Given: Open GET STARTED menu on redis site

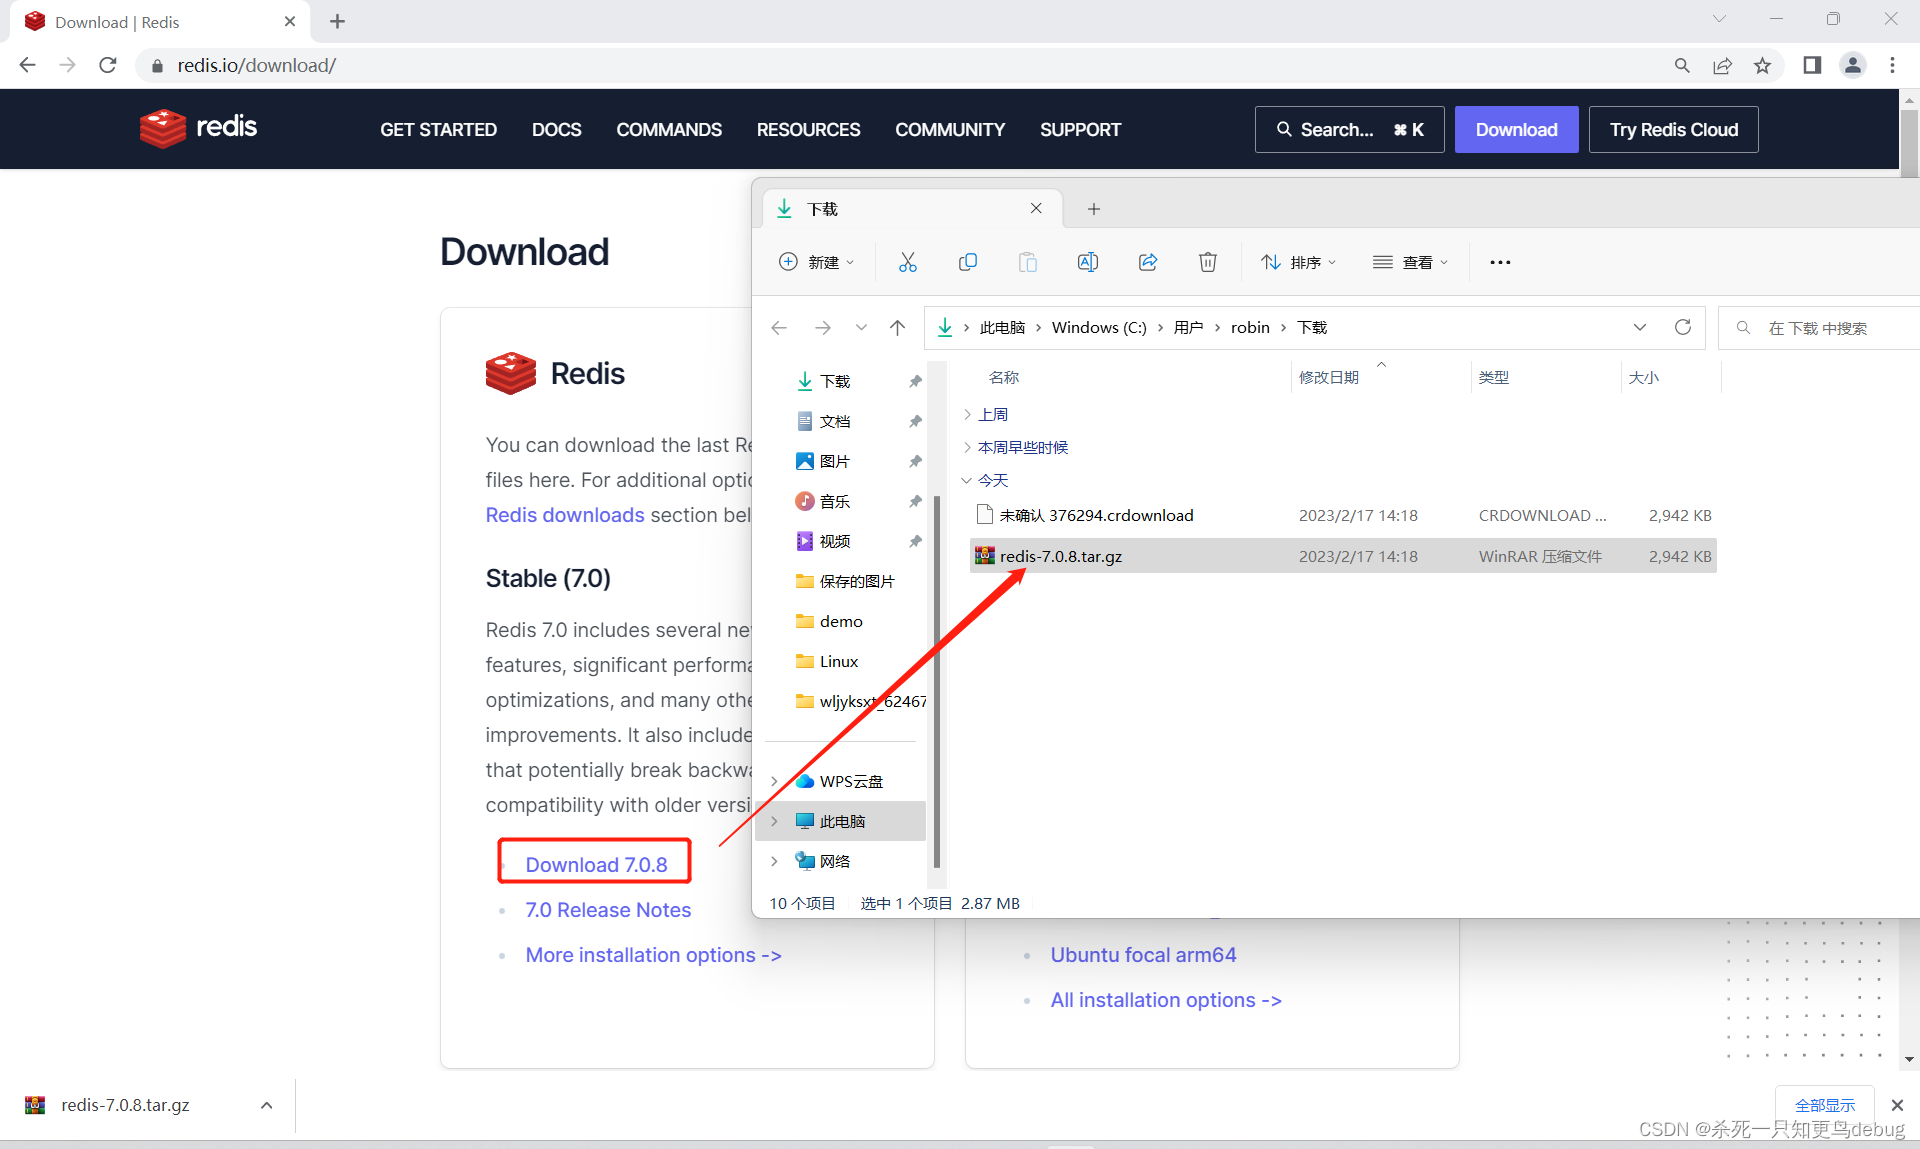Looking at the screenshot, I should tap(438, 130).
